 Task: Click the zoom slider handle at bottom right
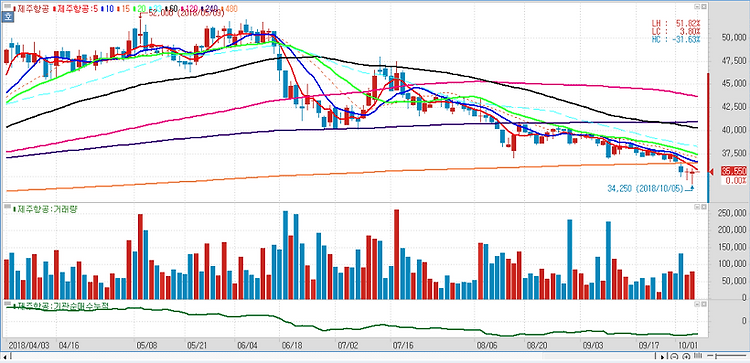pyautogui.click(x=715, y=357)
